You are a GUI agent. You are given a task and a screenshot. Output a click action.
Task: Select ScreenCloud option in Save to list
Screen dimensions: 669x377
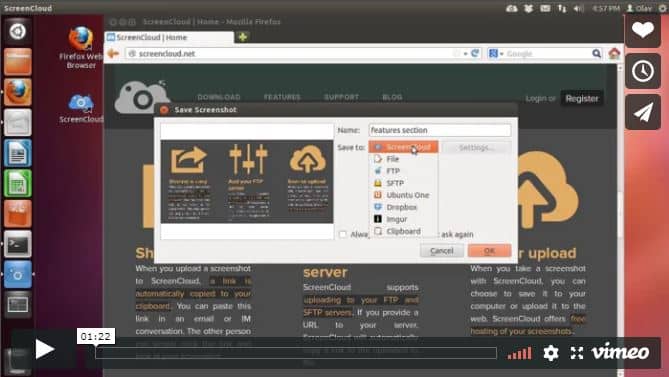tap(404, 147)
